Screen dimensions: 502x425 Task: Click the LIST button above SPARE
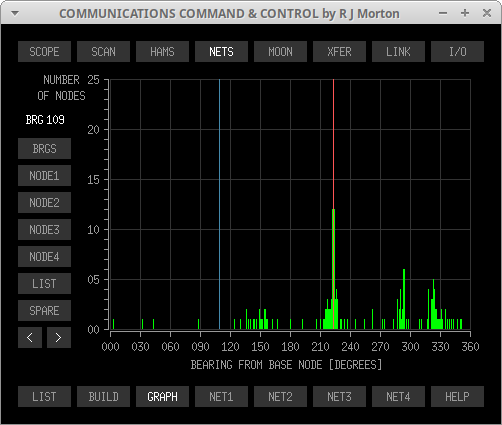coord(44,284)
